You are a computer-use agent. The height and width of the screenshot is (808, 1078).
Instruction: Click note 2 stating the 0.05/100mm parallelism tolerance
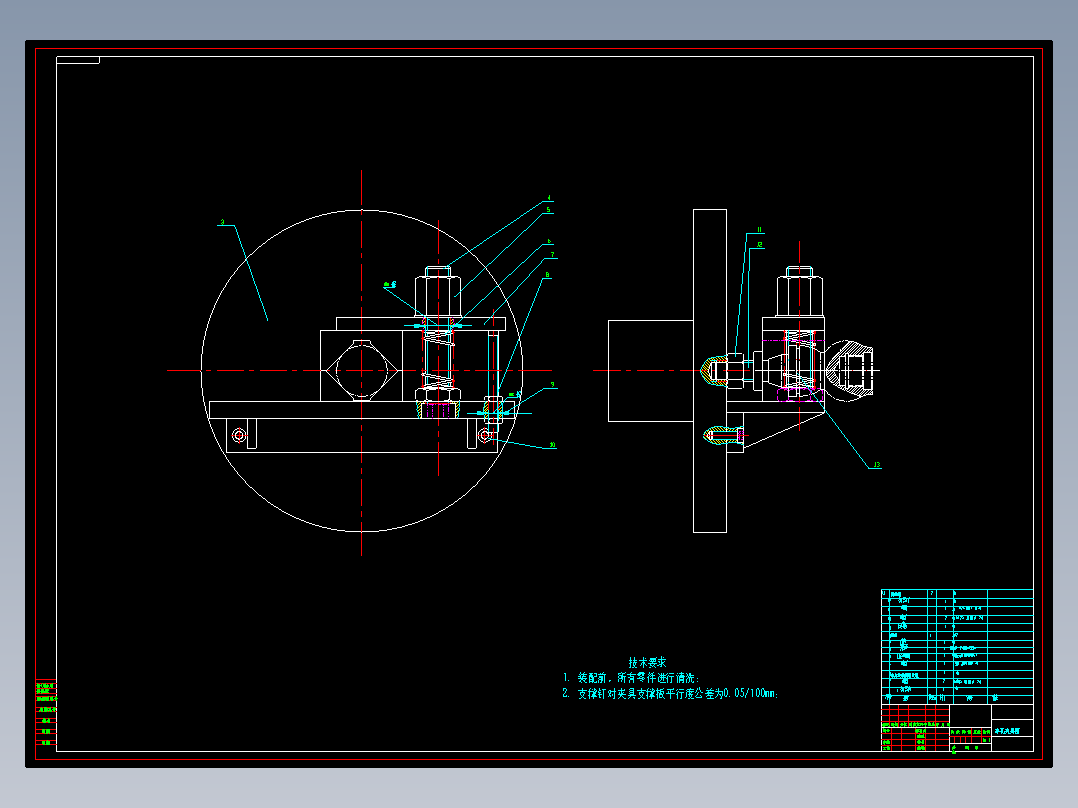[x=670, y=693]
